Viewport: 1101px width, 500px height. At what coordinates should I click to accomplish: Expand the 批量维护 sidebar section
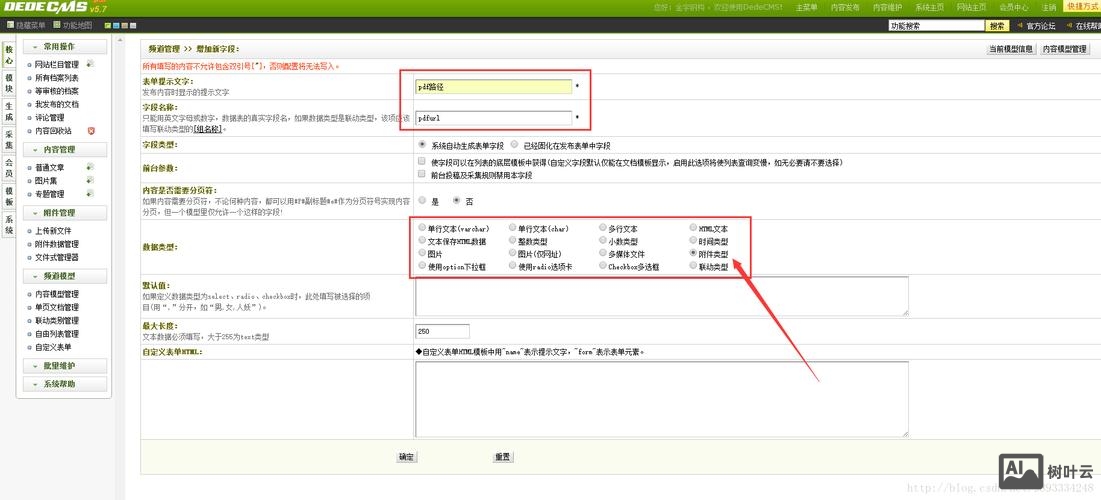(36, 366)
